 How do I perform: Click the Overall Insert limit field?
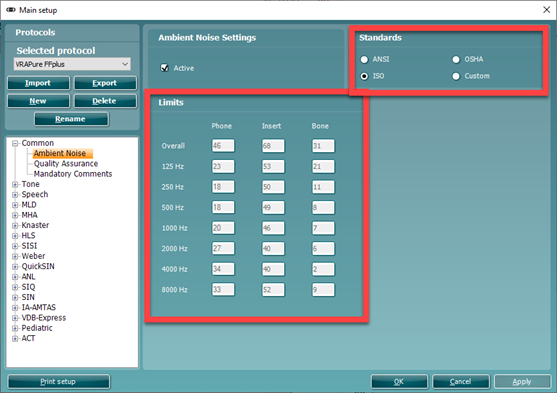point(273,146)
